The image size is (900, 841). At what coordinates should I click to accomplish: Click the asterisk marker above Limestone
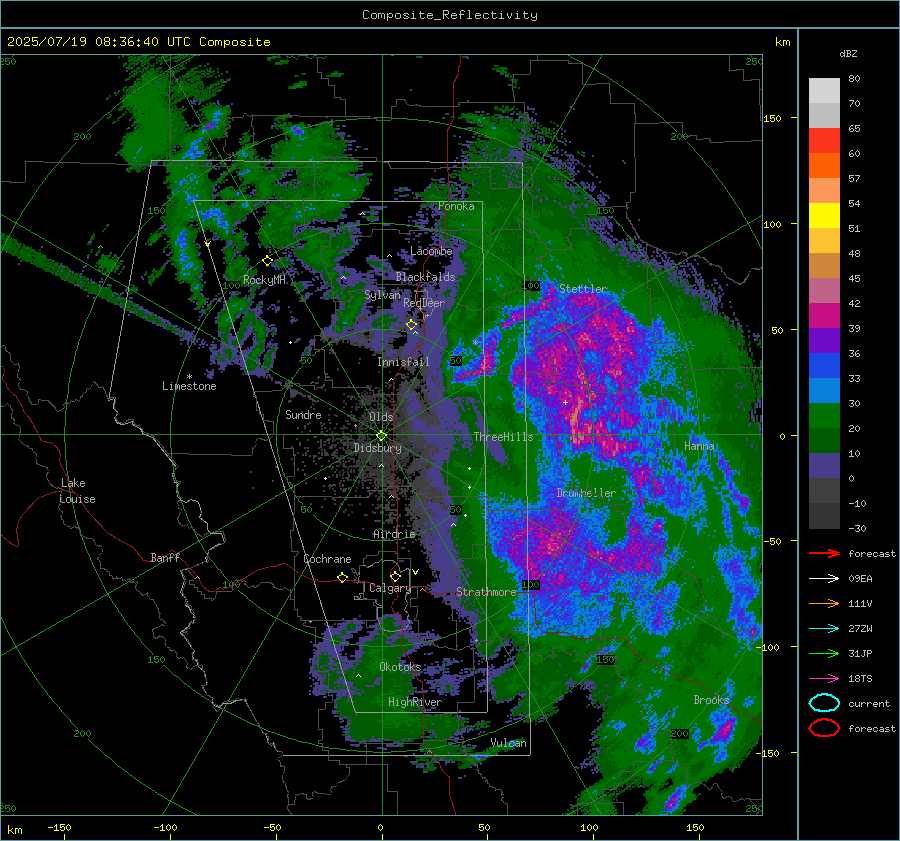click(189, 377)
